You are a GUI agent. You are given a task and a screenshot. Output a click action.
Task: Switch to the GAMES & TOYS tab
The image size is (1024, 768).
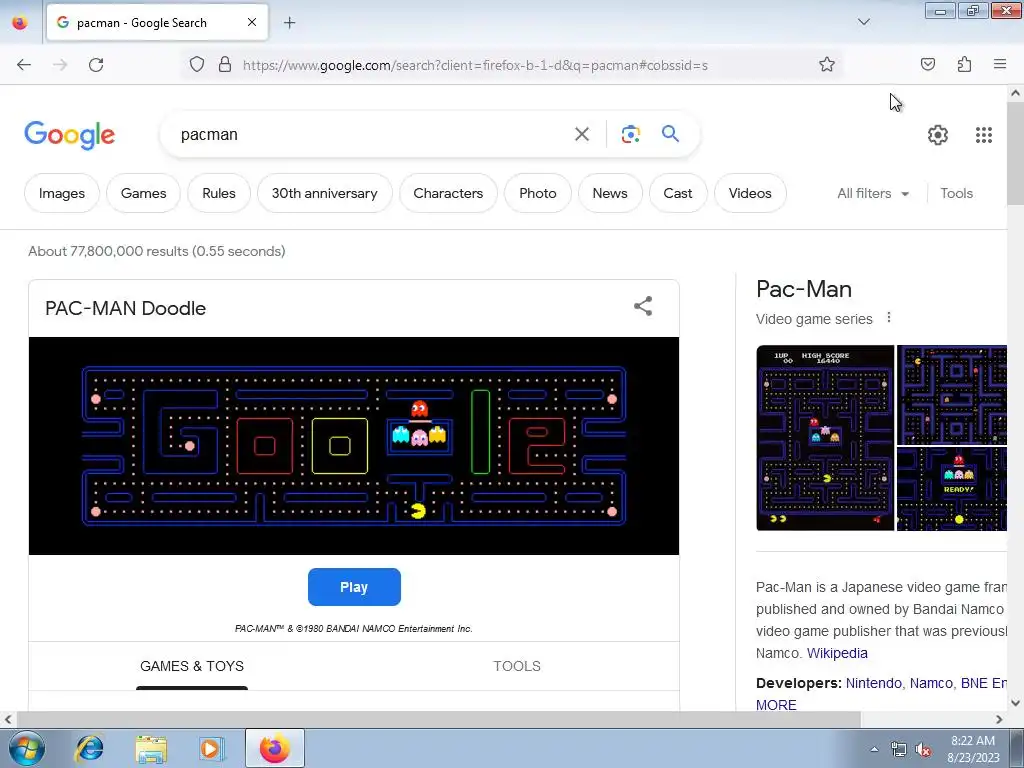(x=192, y=666)
